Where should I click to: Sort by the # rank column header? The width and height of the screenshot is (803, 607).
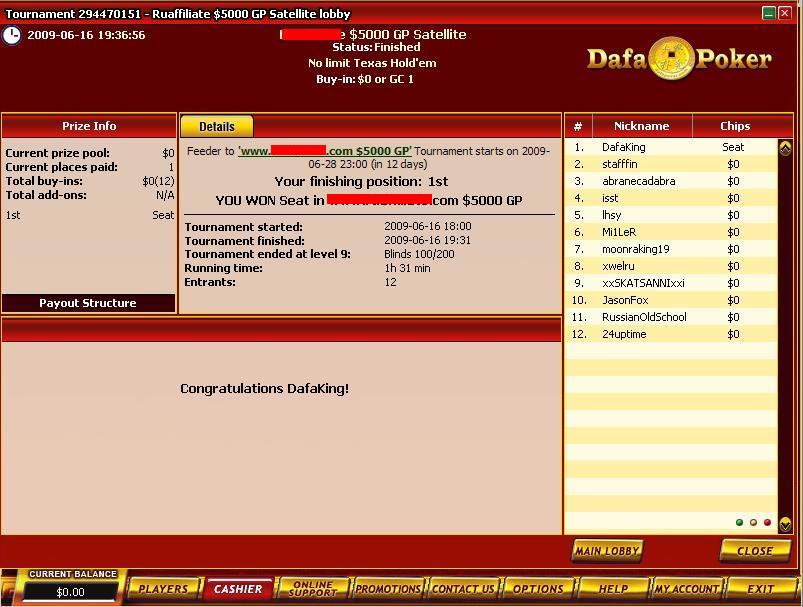coord(578,126)
